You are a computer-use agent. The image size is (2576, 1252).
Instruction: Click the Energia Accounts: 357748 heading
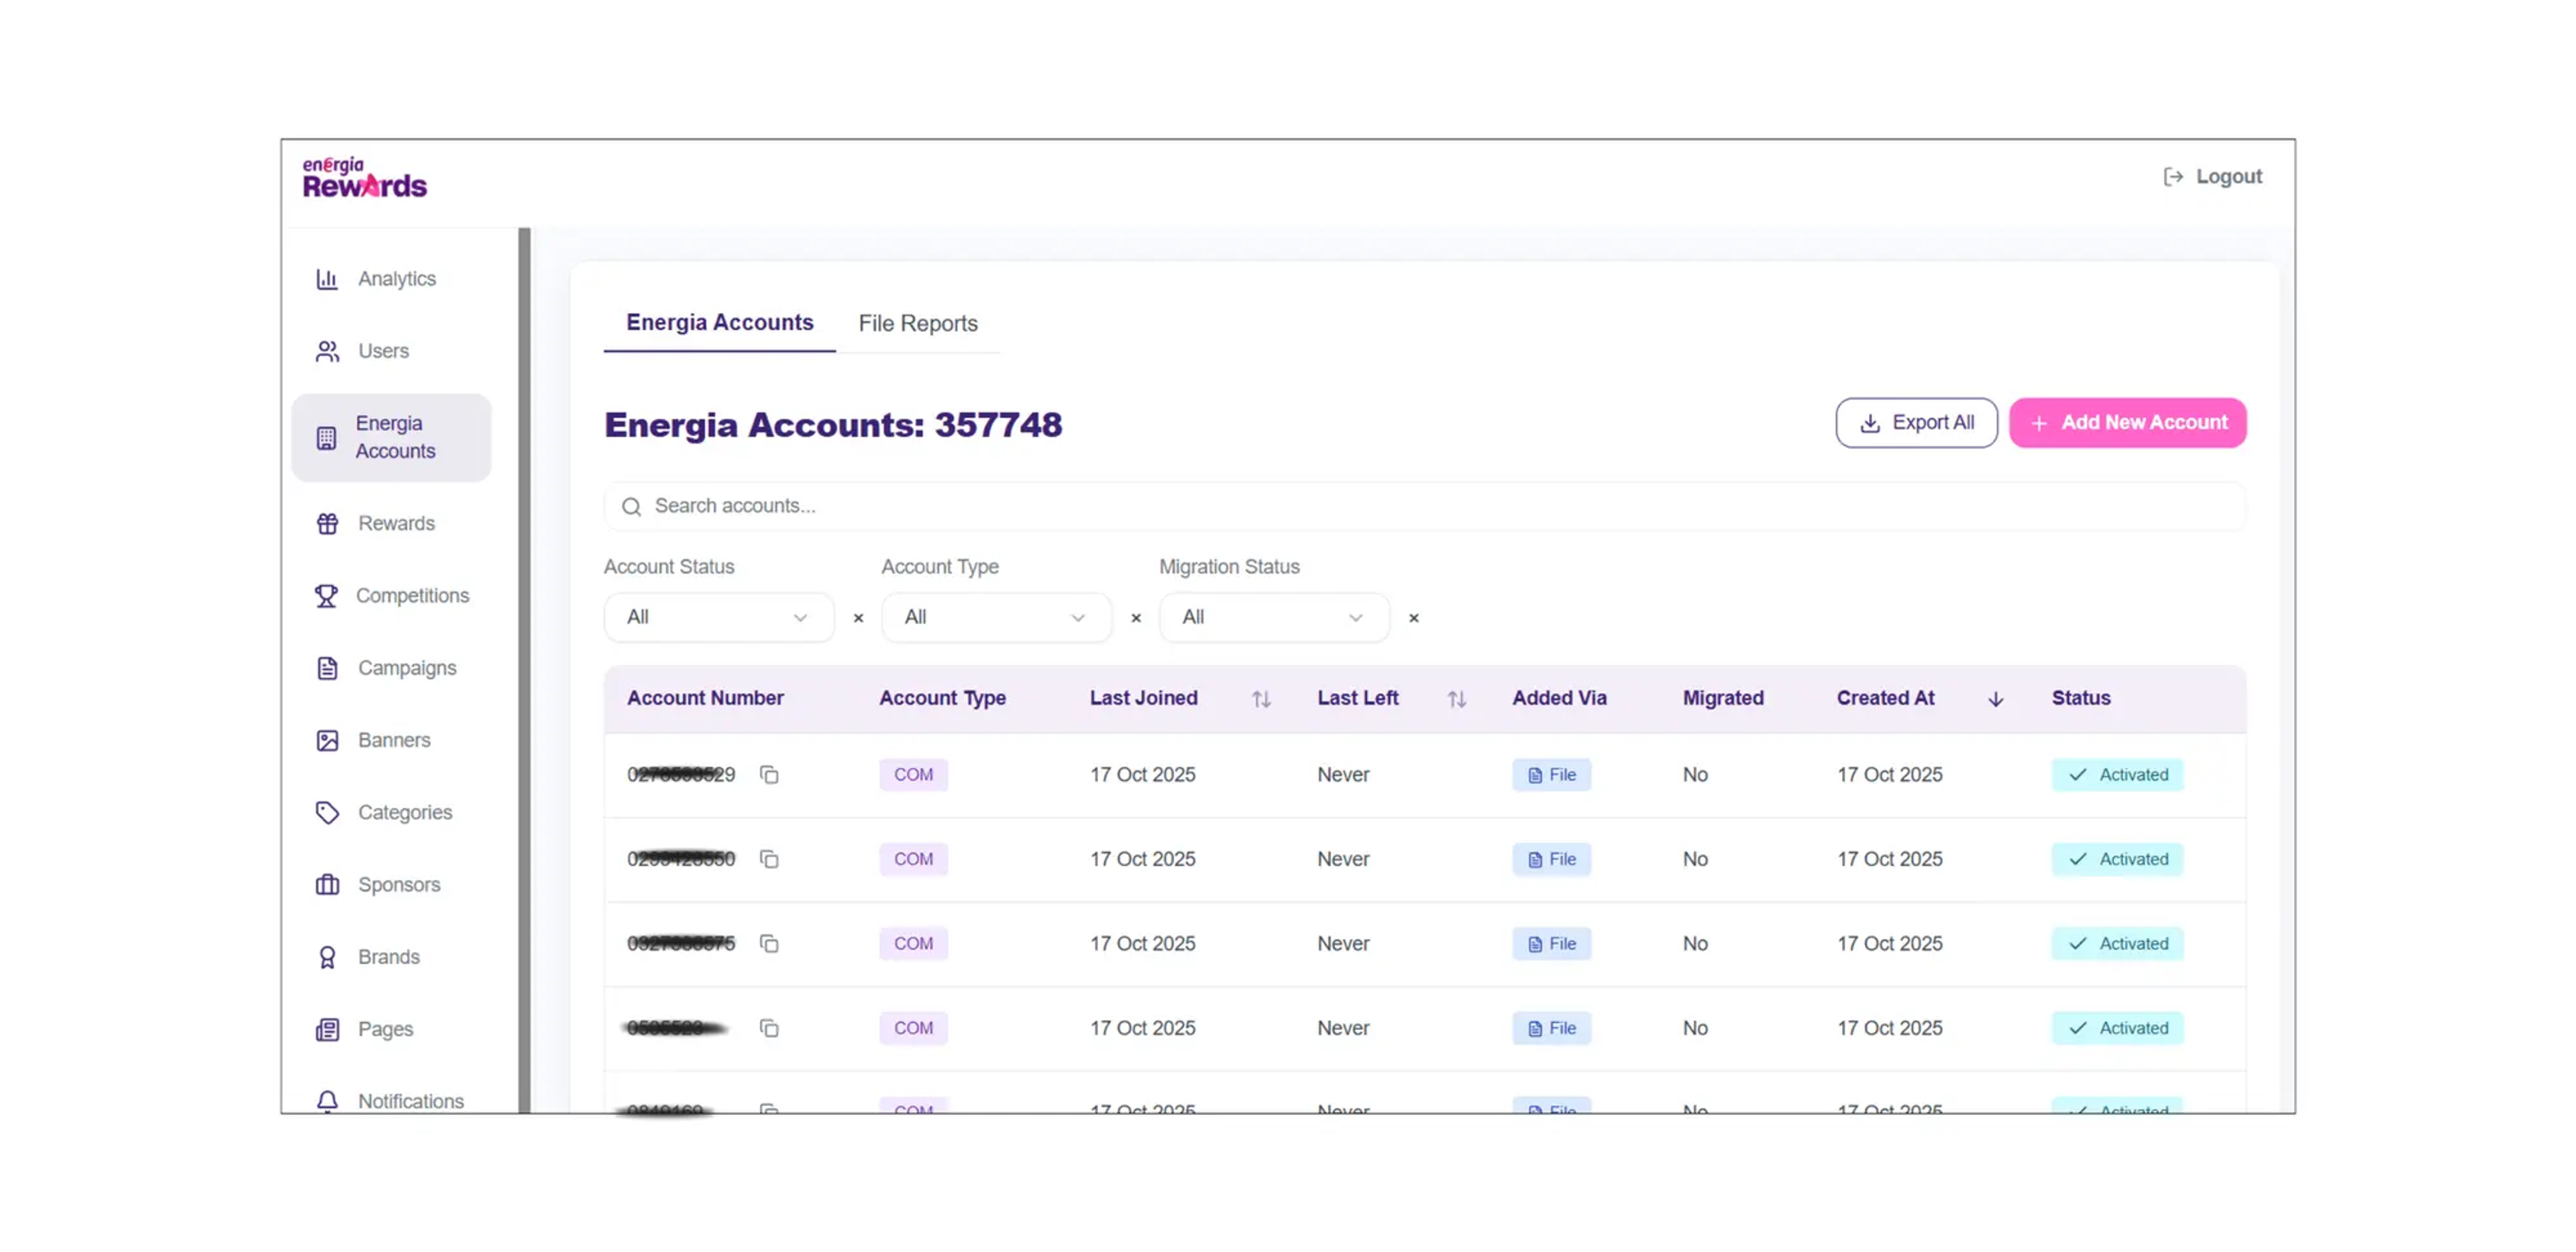(x=833, y=425)
